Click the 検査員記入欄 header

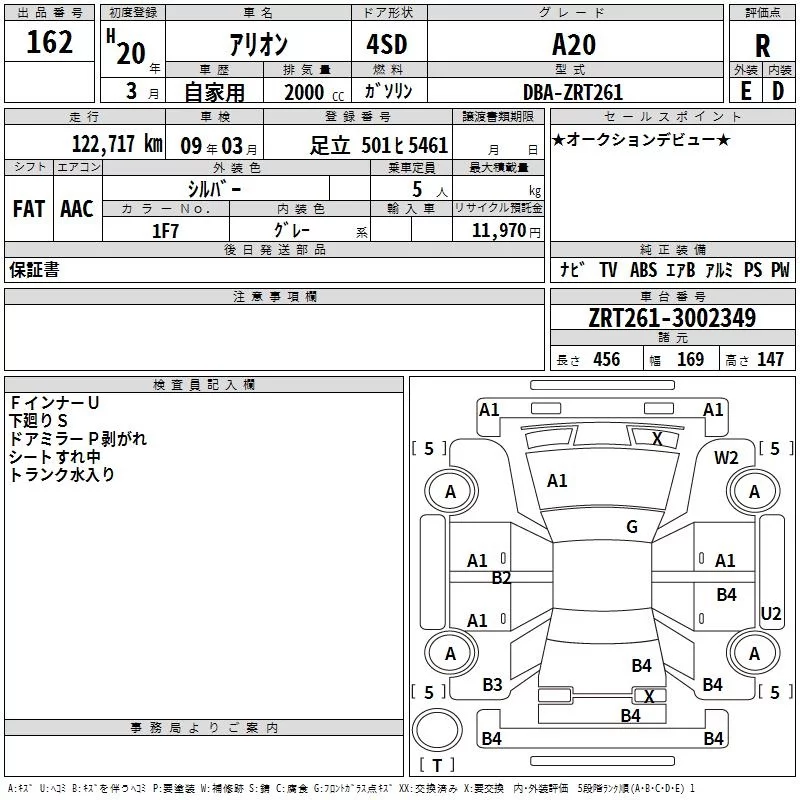(204, 385)
